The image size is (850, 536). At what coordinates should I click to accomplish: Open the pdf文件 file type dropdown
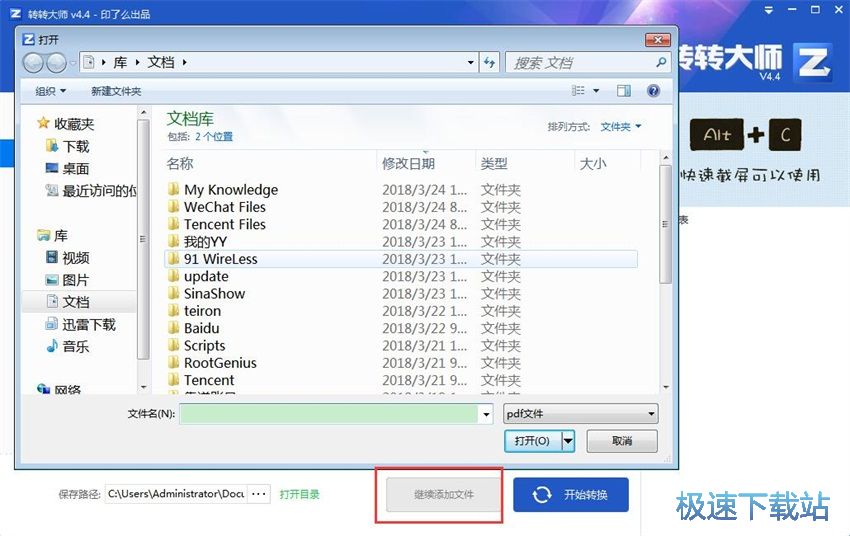click(x=581, y=414)
